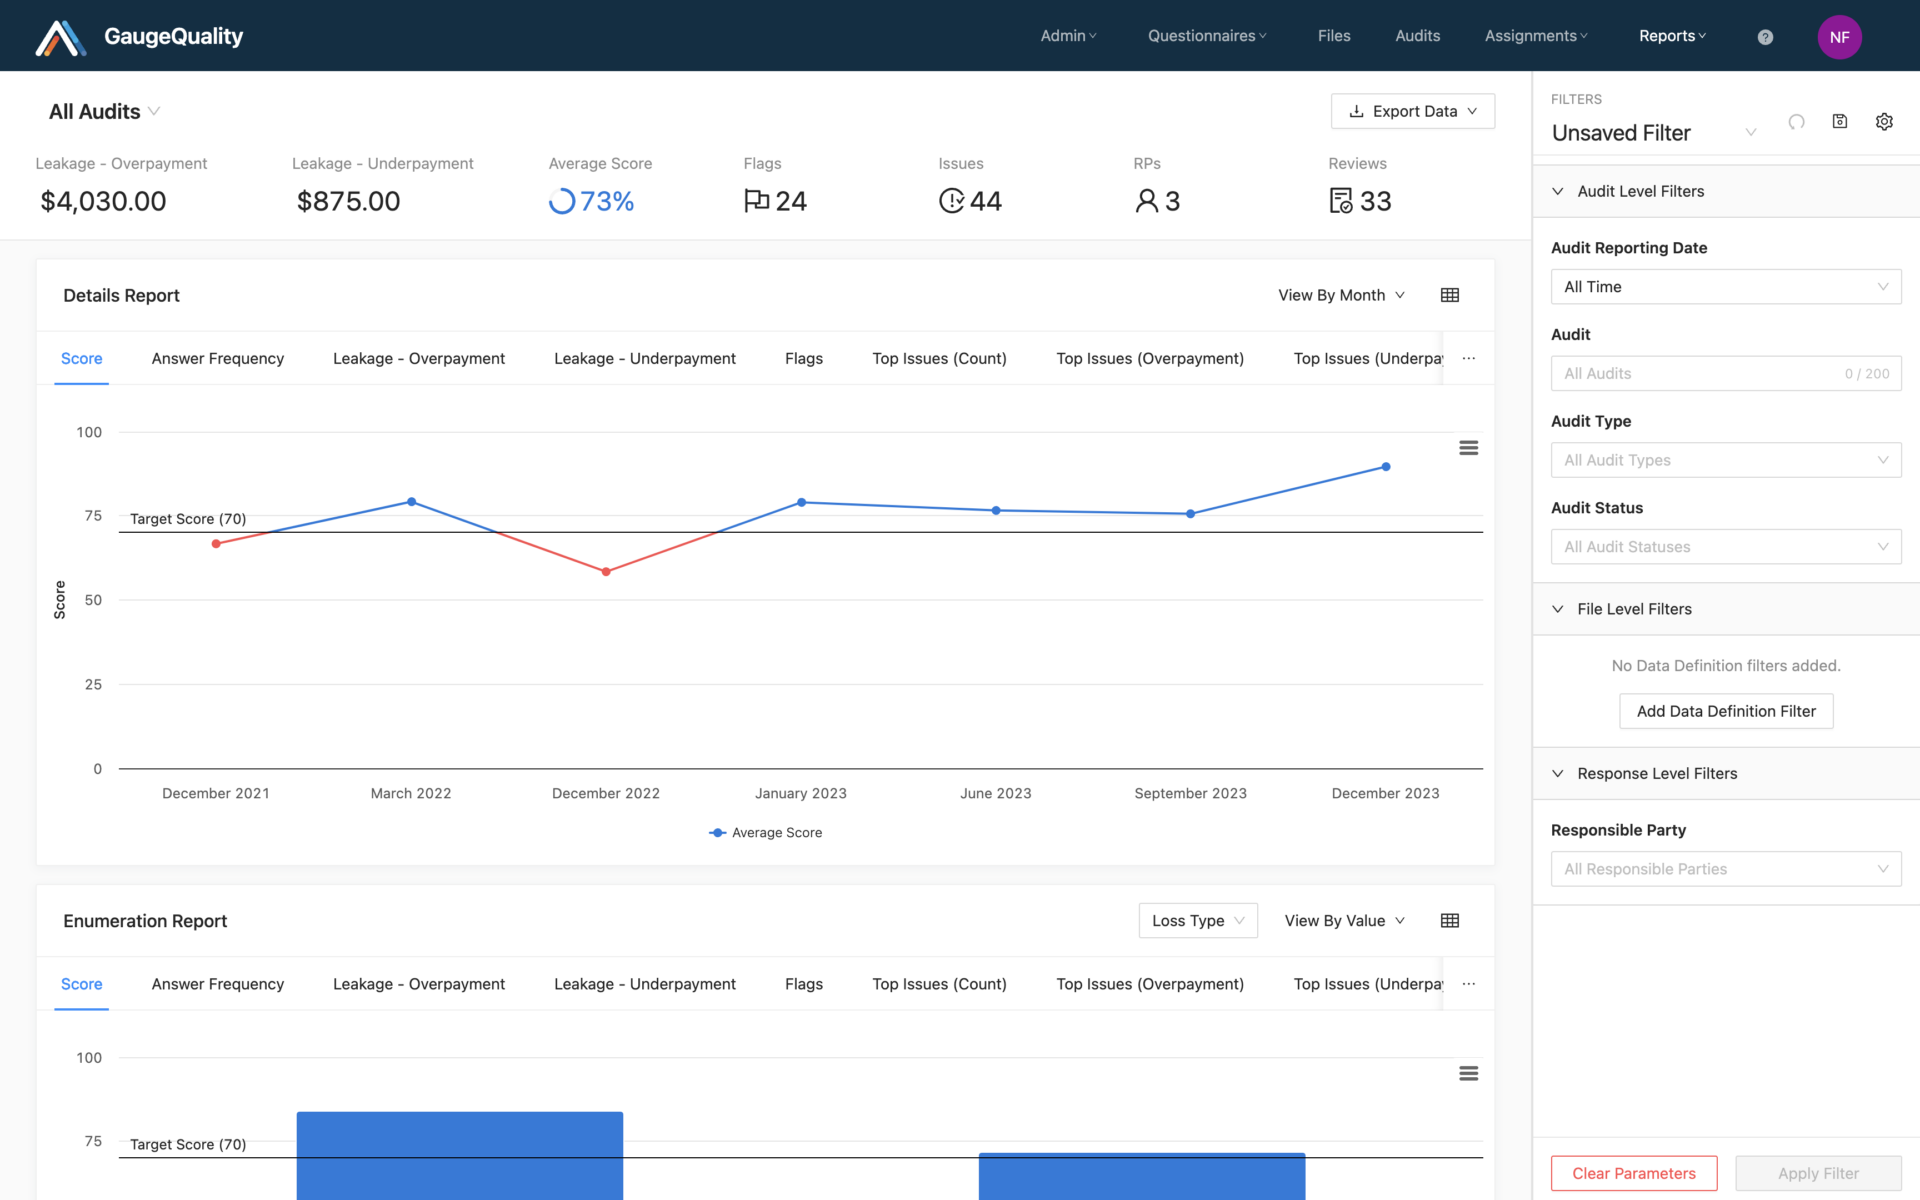Open the All Audit Types dropdown
The width and height of the screenshot is (1920, 1200).
[1726, 460]
